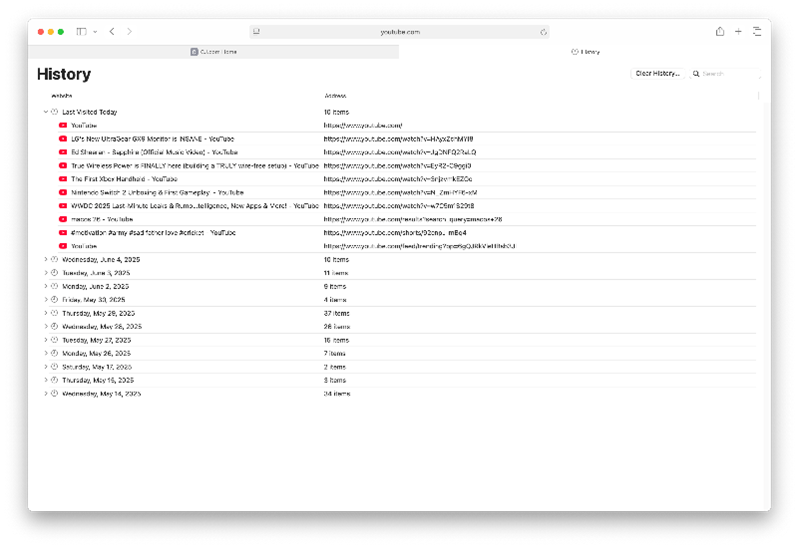Viewport: 799px width, 548px height.
Task: Expand Thursday, May 29, 2025 chevron
Action: point(46,313)
